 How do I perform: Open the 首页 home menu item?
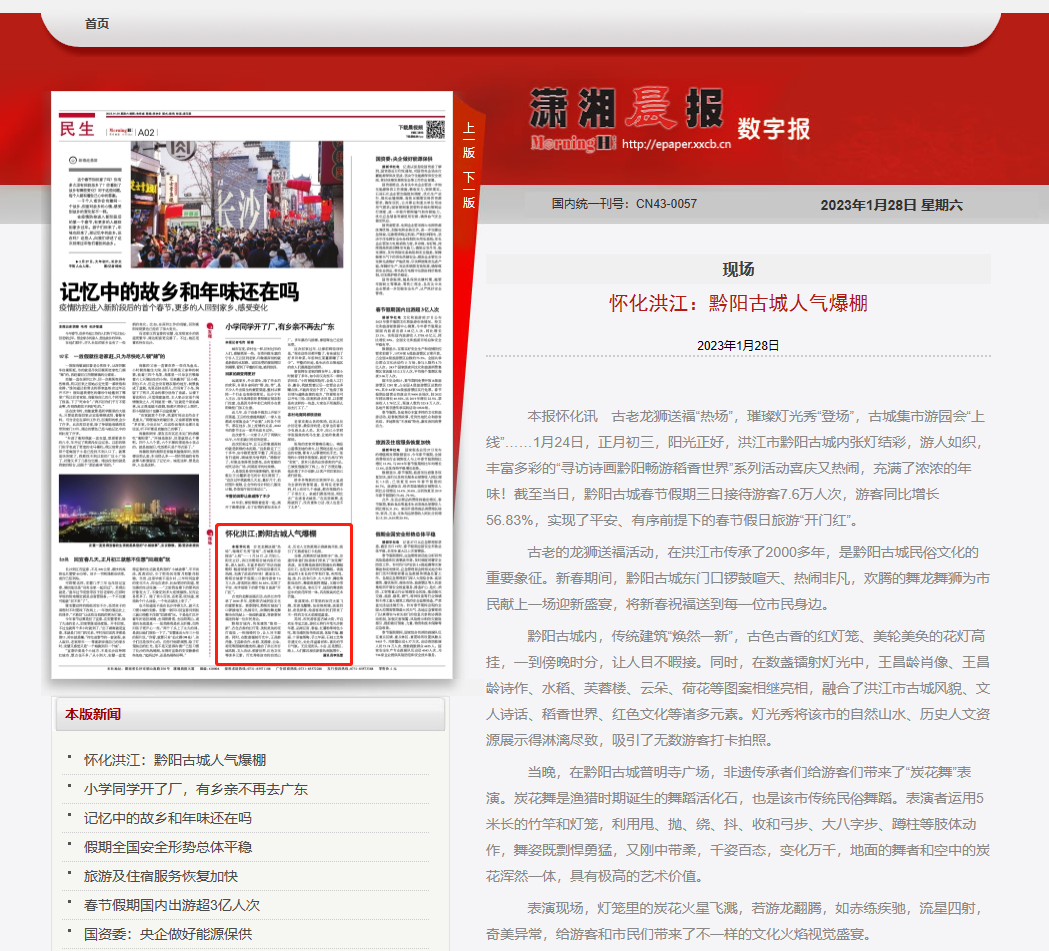[x=97, y=23]
